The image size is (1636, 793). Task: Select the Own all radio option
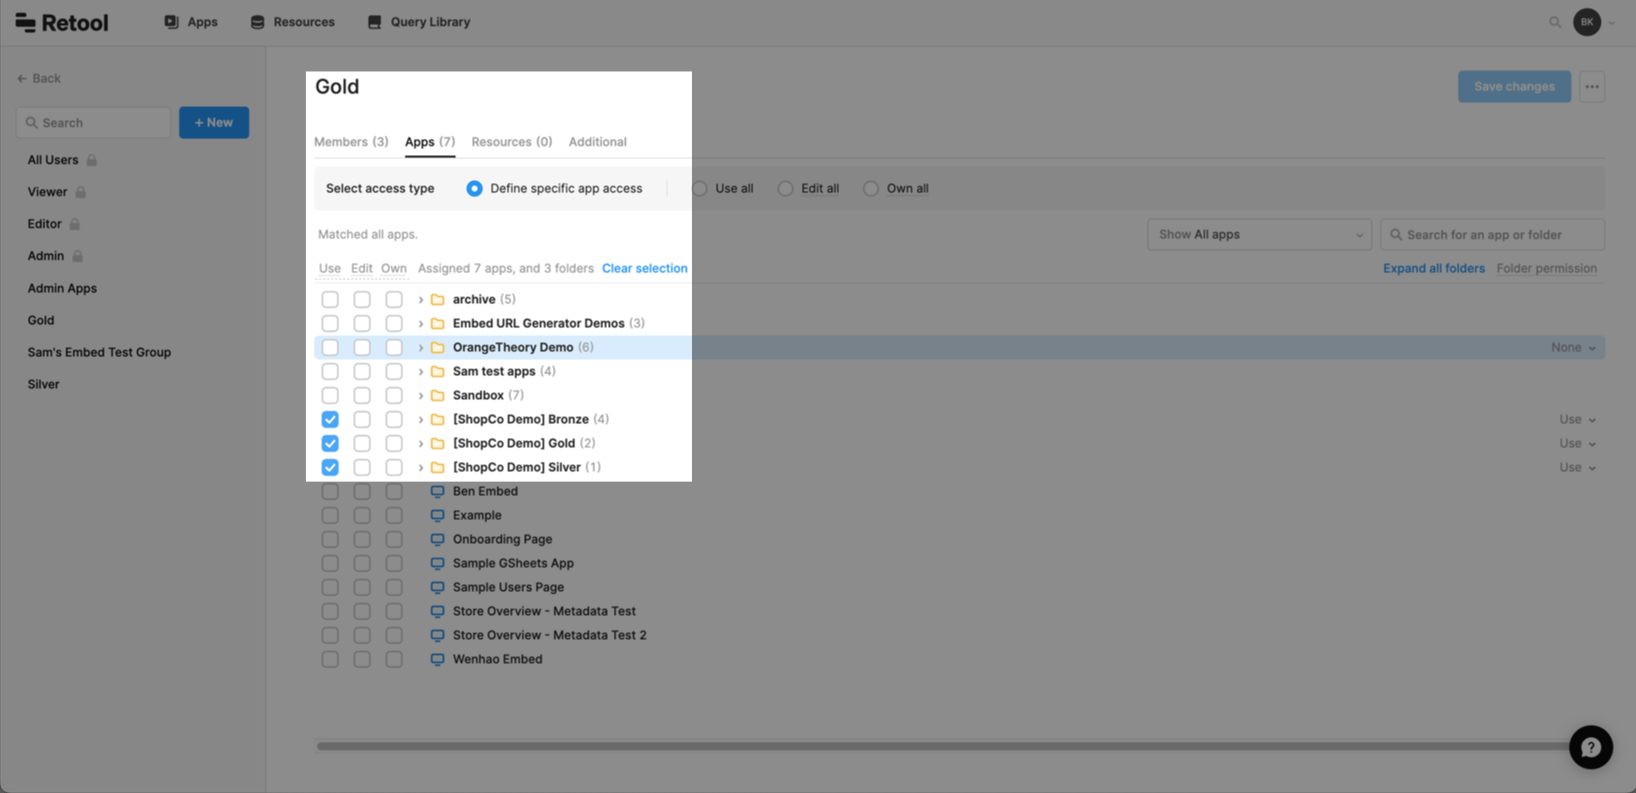pyautogui.click(x=871, y=188)
